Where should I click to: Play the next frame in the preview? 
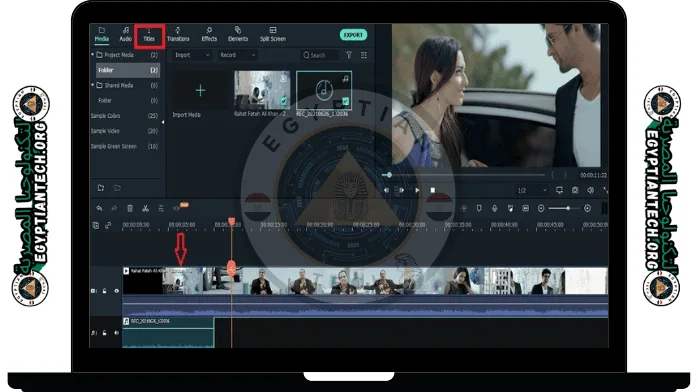click(402, 190)
